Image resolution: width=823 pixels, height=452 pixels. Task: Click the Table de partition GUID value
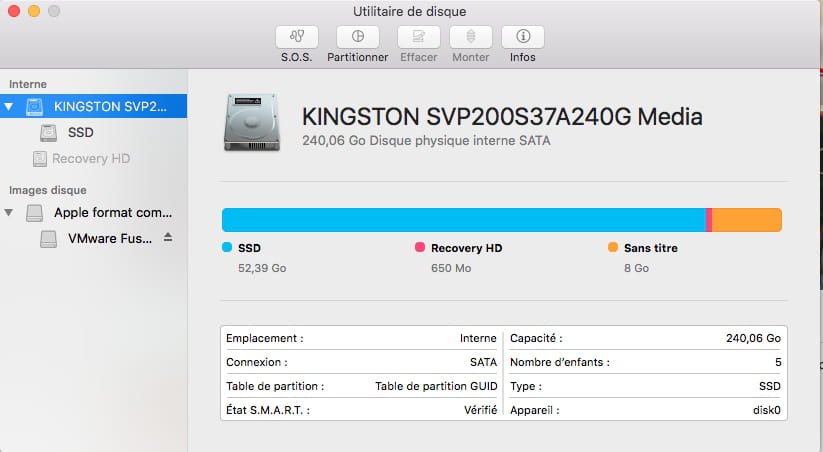tap(436, 386)
